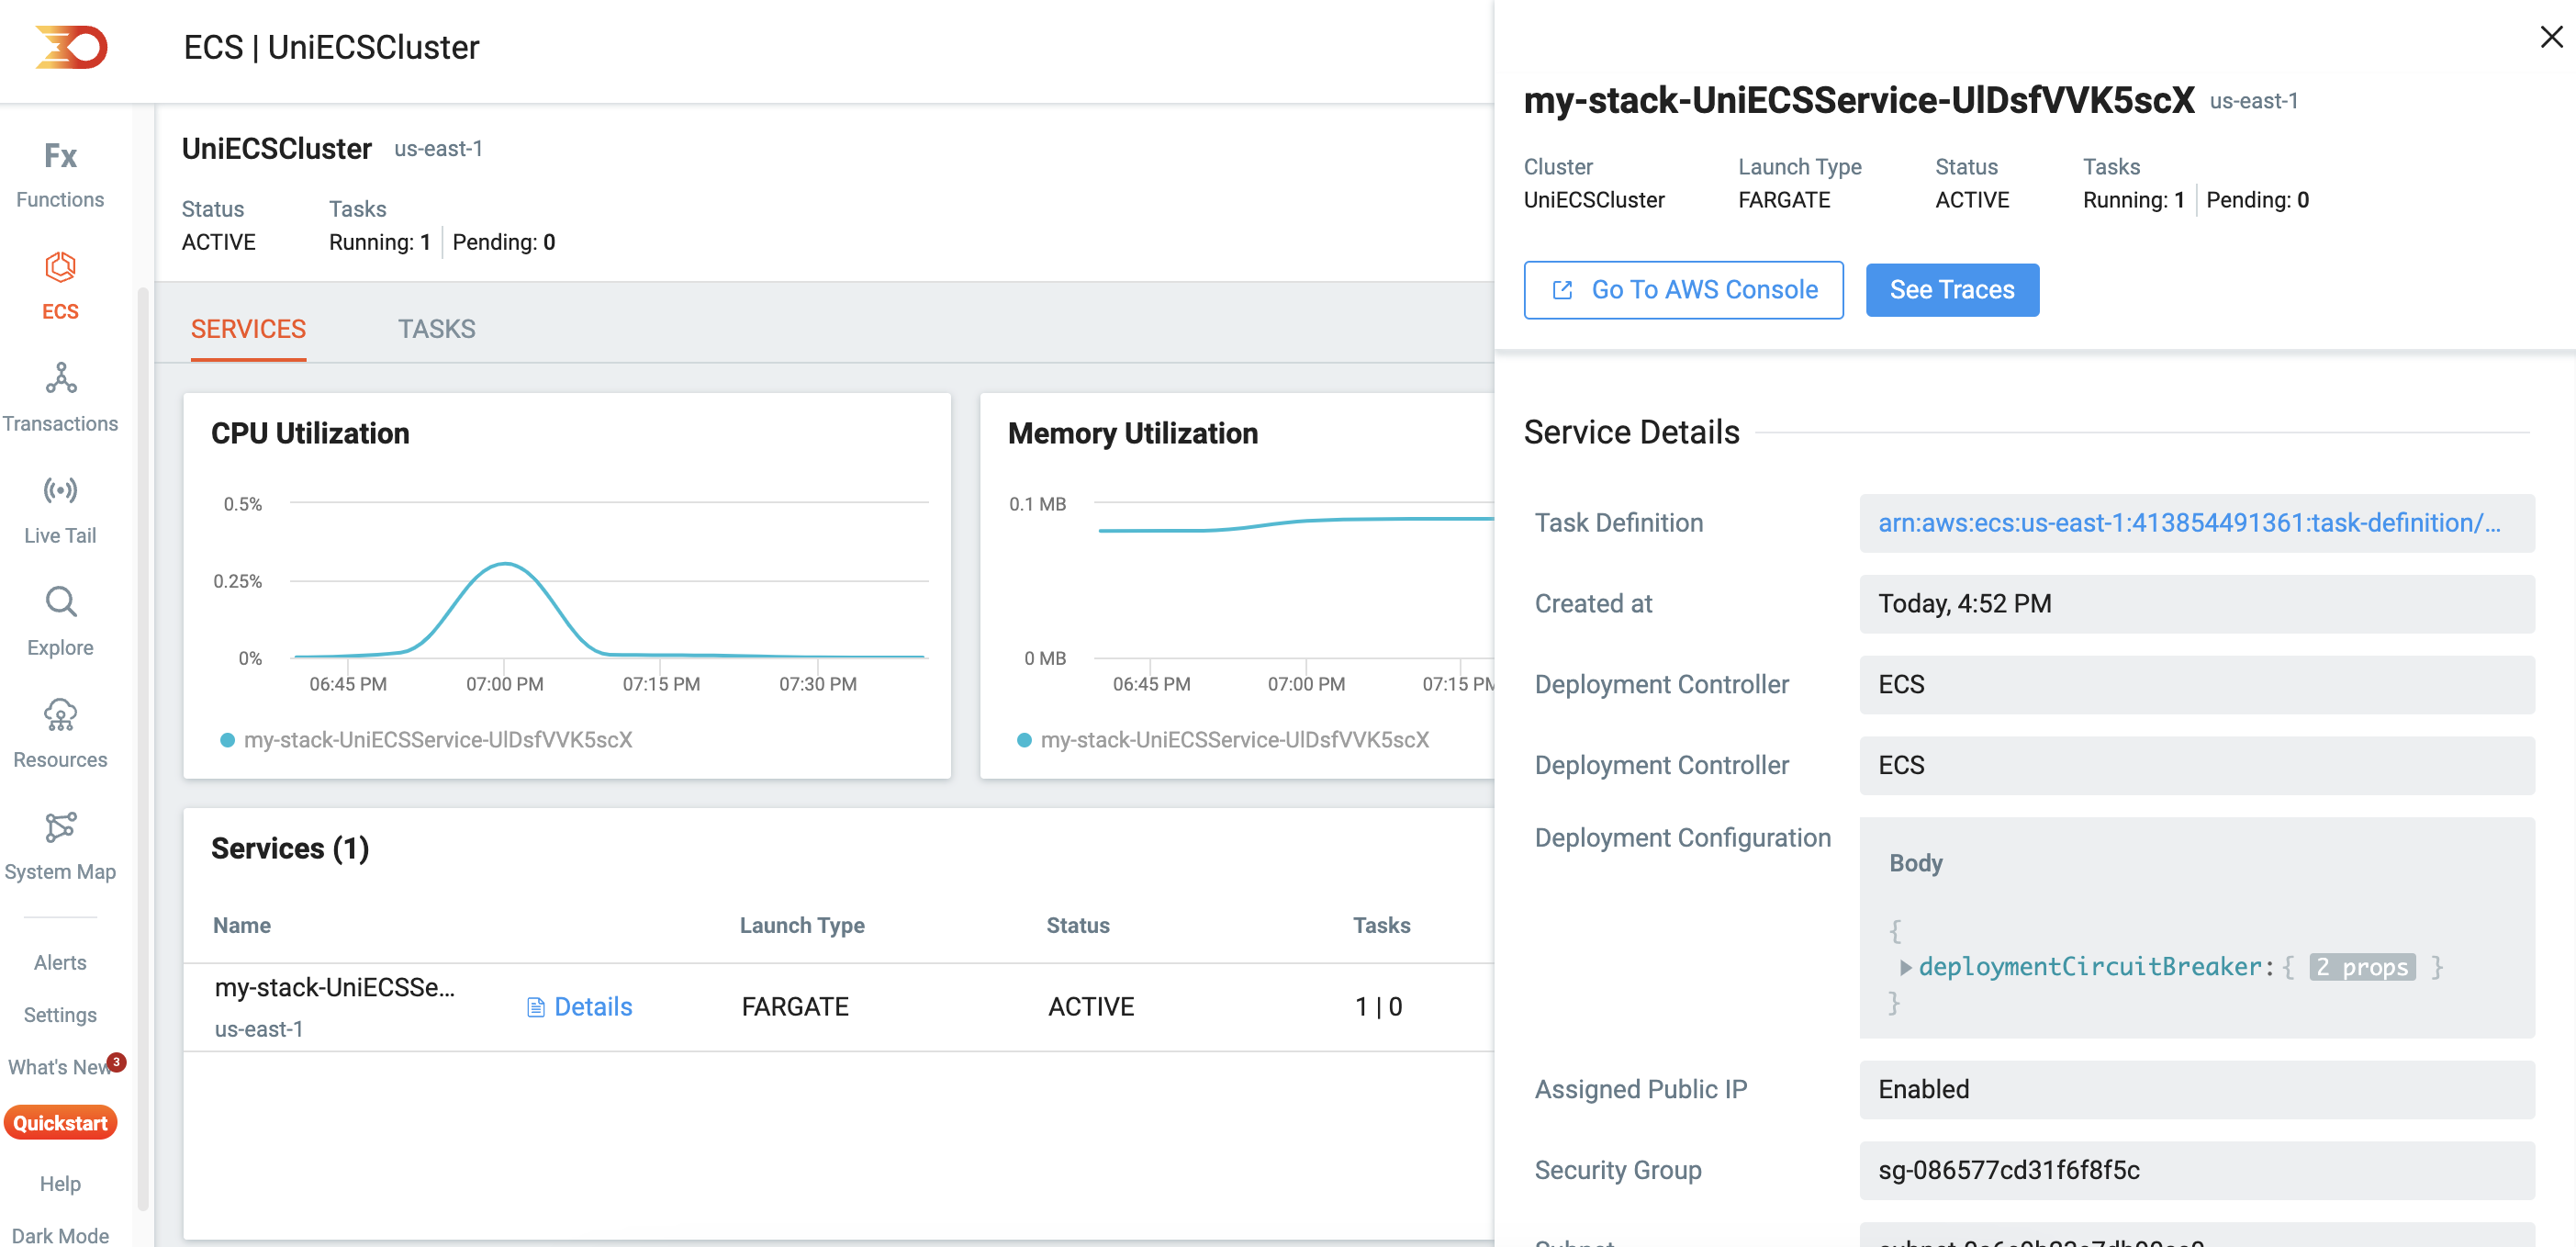The image size is (2576, 1247).
Task: Click the first Deployment Controller ECS value
Action: tap(2196, 685)
